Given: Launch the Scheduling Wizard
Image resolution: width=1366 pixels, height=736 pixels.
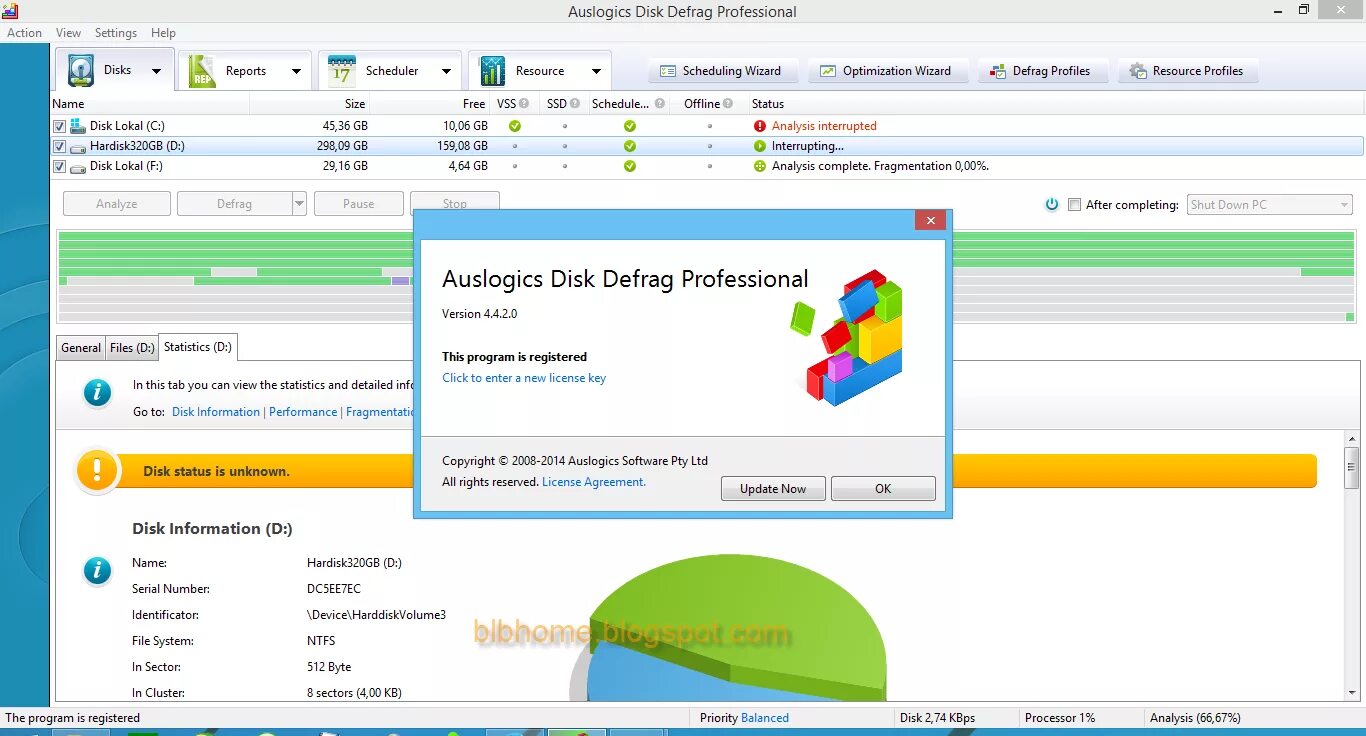Looking at the screenshot, I should (x=722, y=71).
